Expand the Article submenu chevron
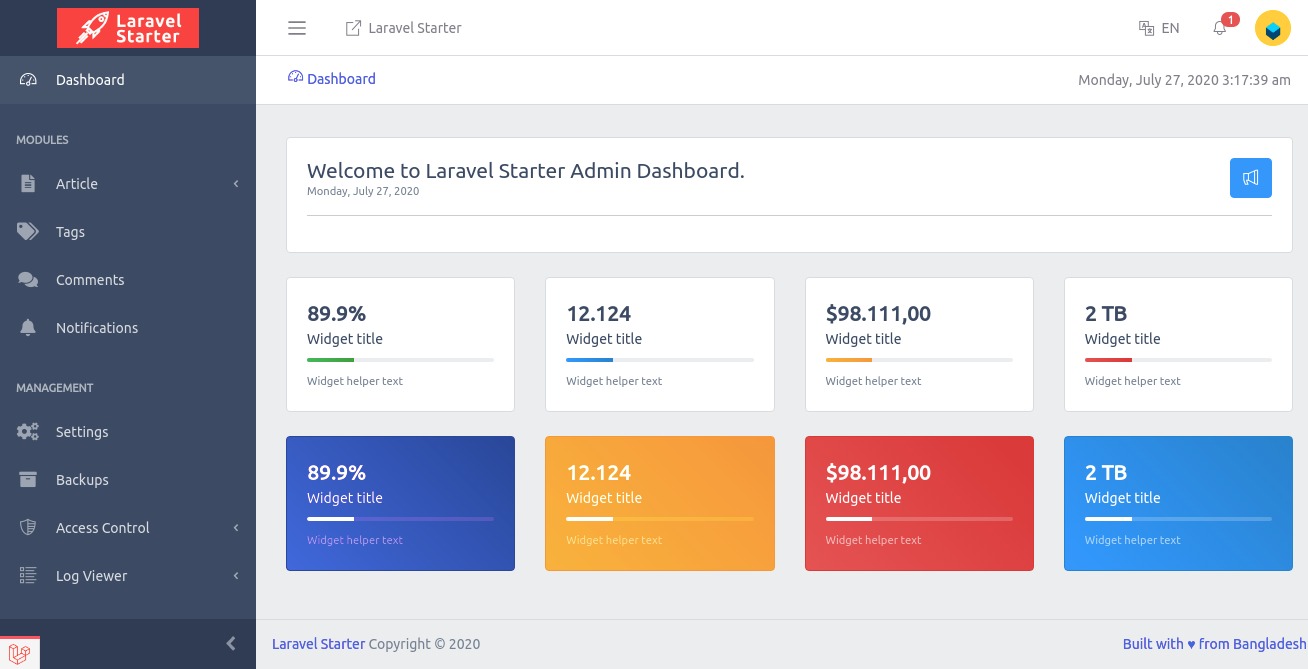This screenshot has width=1308, height=669. tap(236, 184)
